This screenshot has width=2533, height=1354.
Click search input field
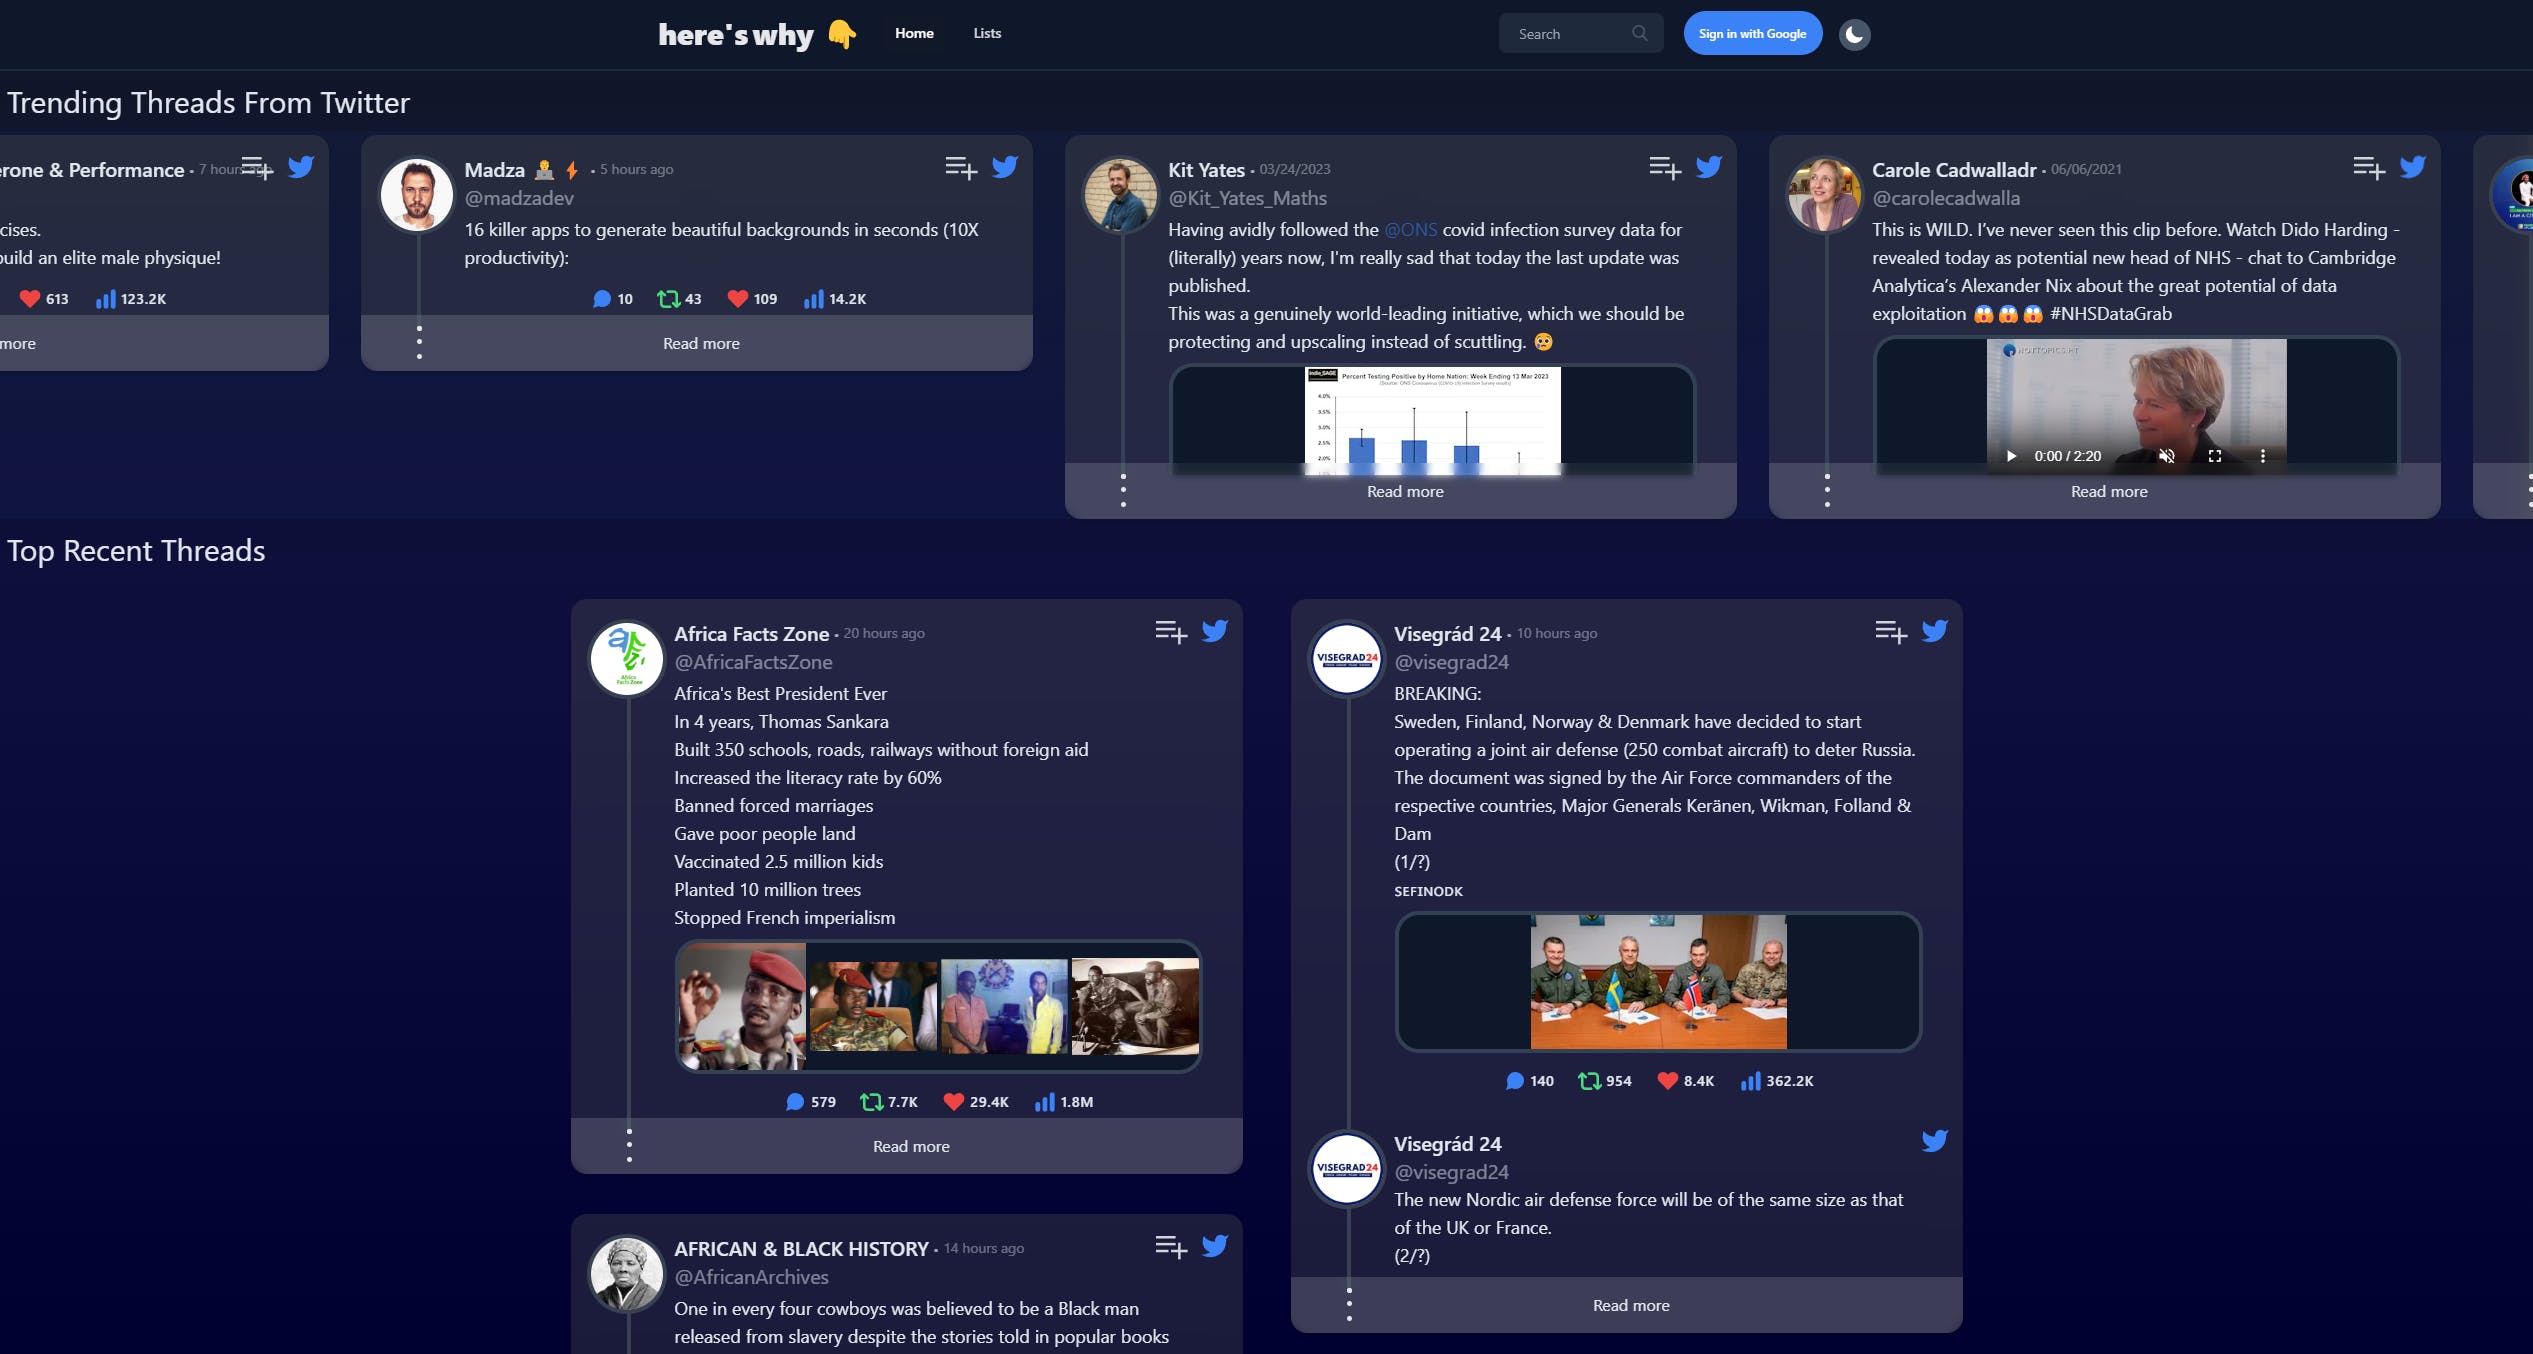[x=1575, y=34]
